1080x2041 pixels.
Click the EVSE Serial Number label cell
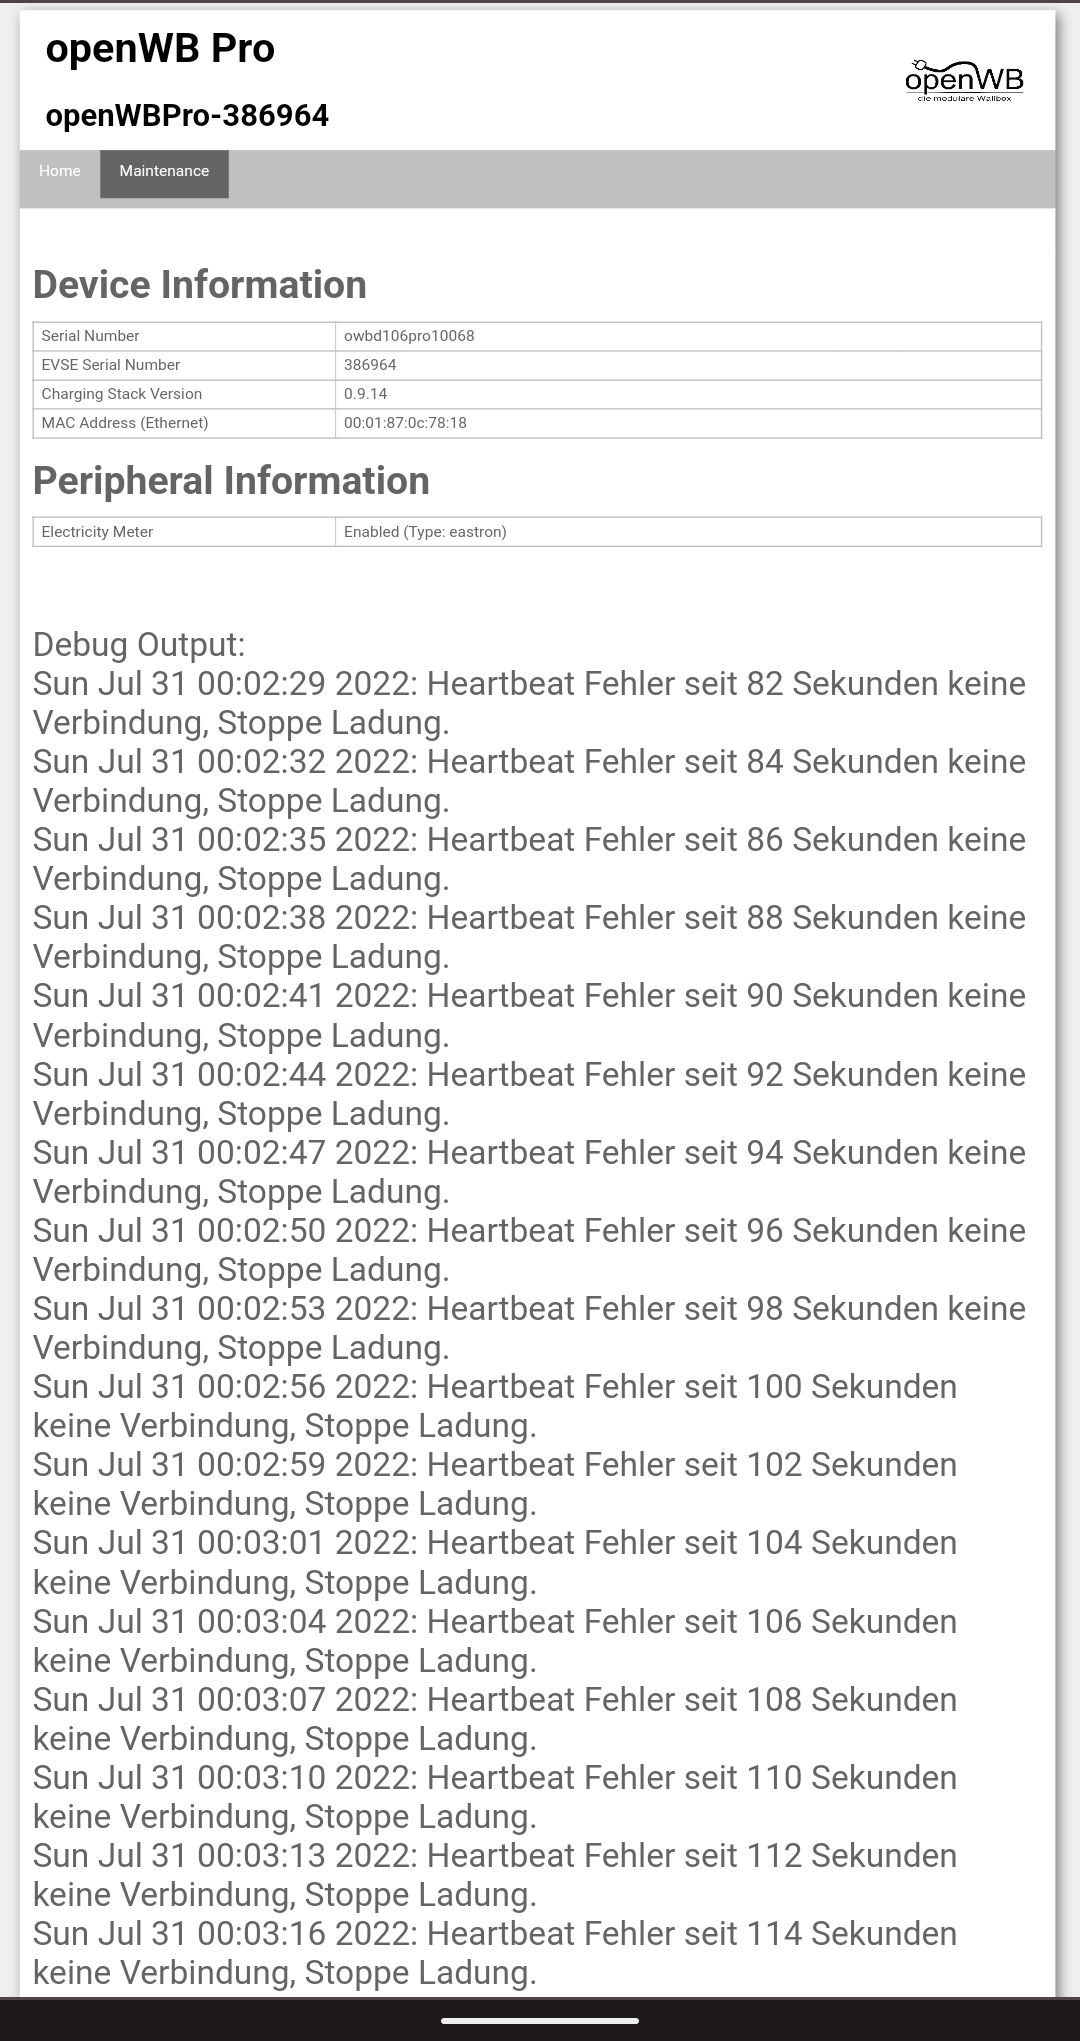tap(111, 365)
